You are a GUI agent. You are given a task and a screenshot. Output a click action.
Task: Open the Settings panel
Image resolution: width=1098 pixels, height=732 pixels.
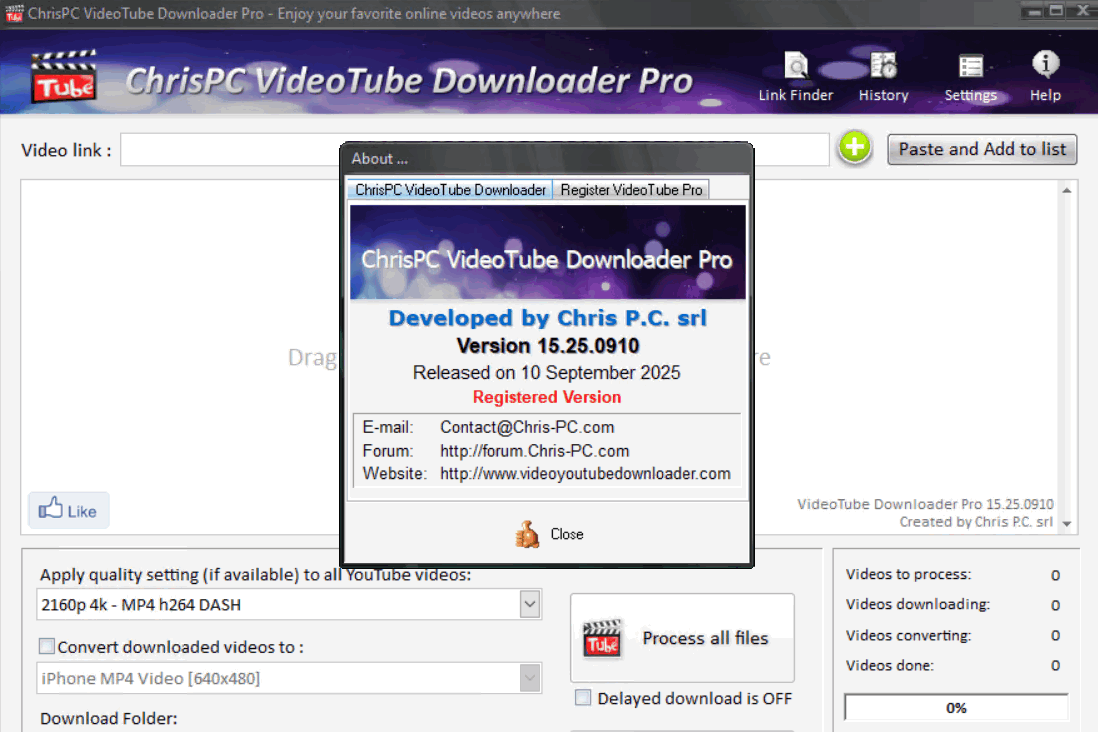(971, 77)
